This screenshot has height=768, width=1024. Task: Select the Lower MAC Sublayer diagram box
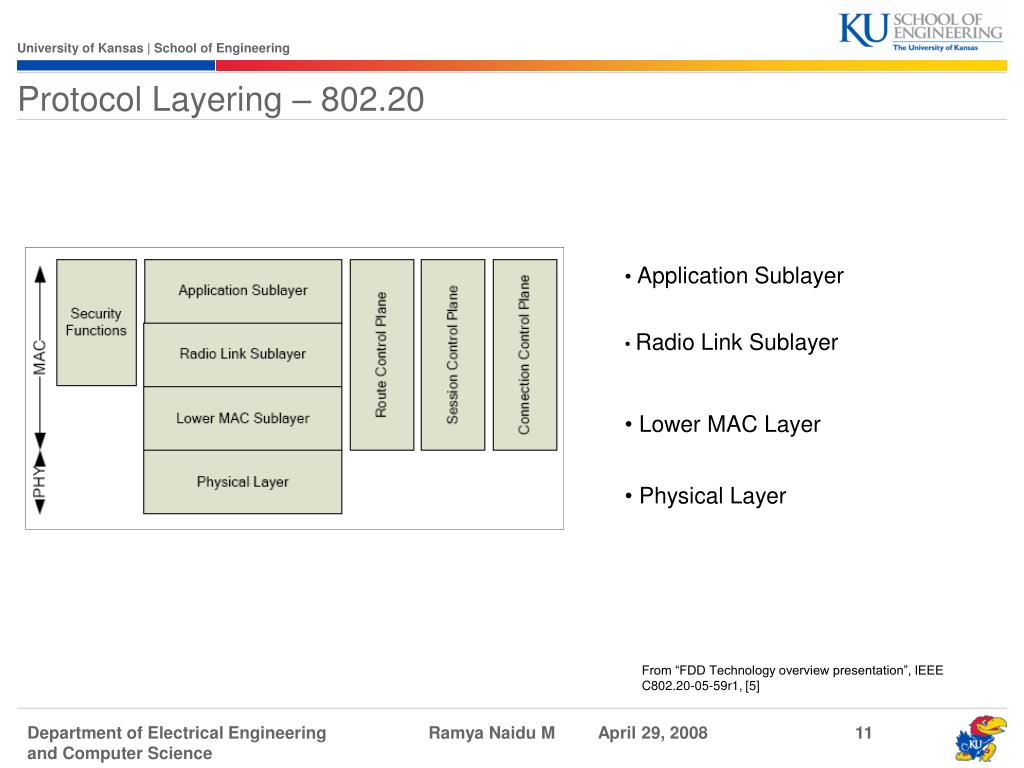pos(243,418)
